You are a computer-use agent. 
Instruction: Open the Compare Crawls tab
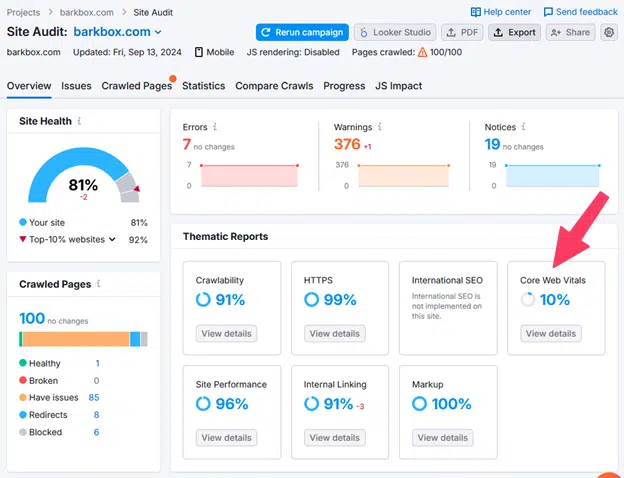tap(274, 86)
